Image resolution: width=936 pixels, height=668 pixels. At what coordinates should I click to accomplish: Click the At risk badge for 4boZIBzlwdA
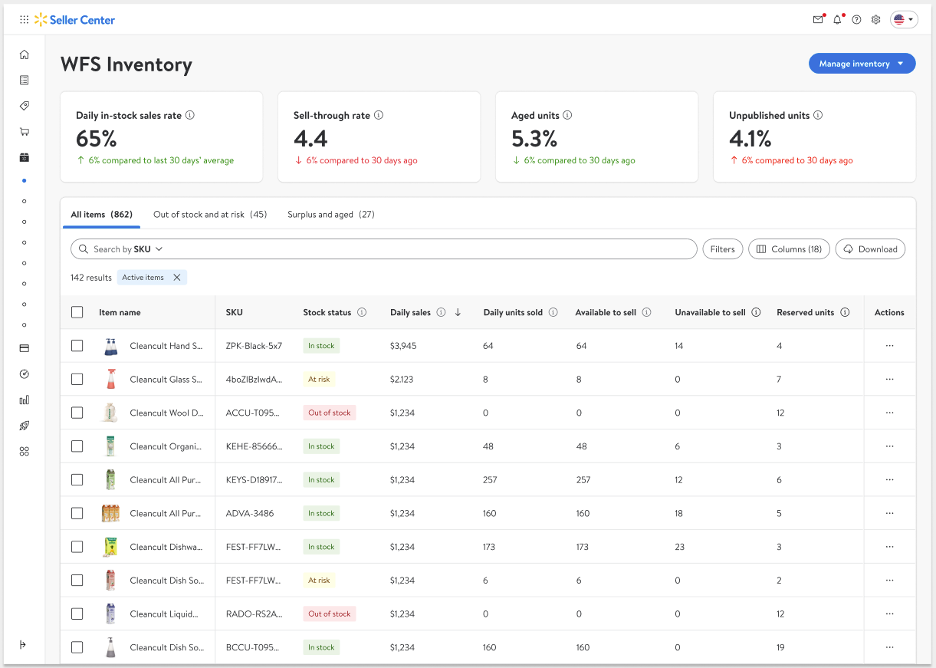[319, 379]
